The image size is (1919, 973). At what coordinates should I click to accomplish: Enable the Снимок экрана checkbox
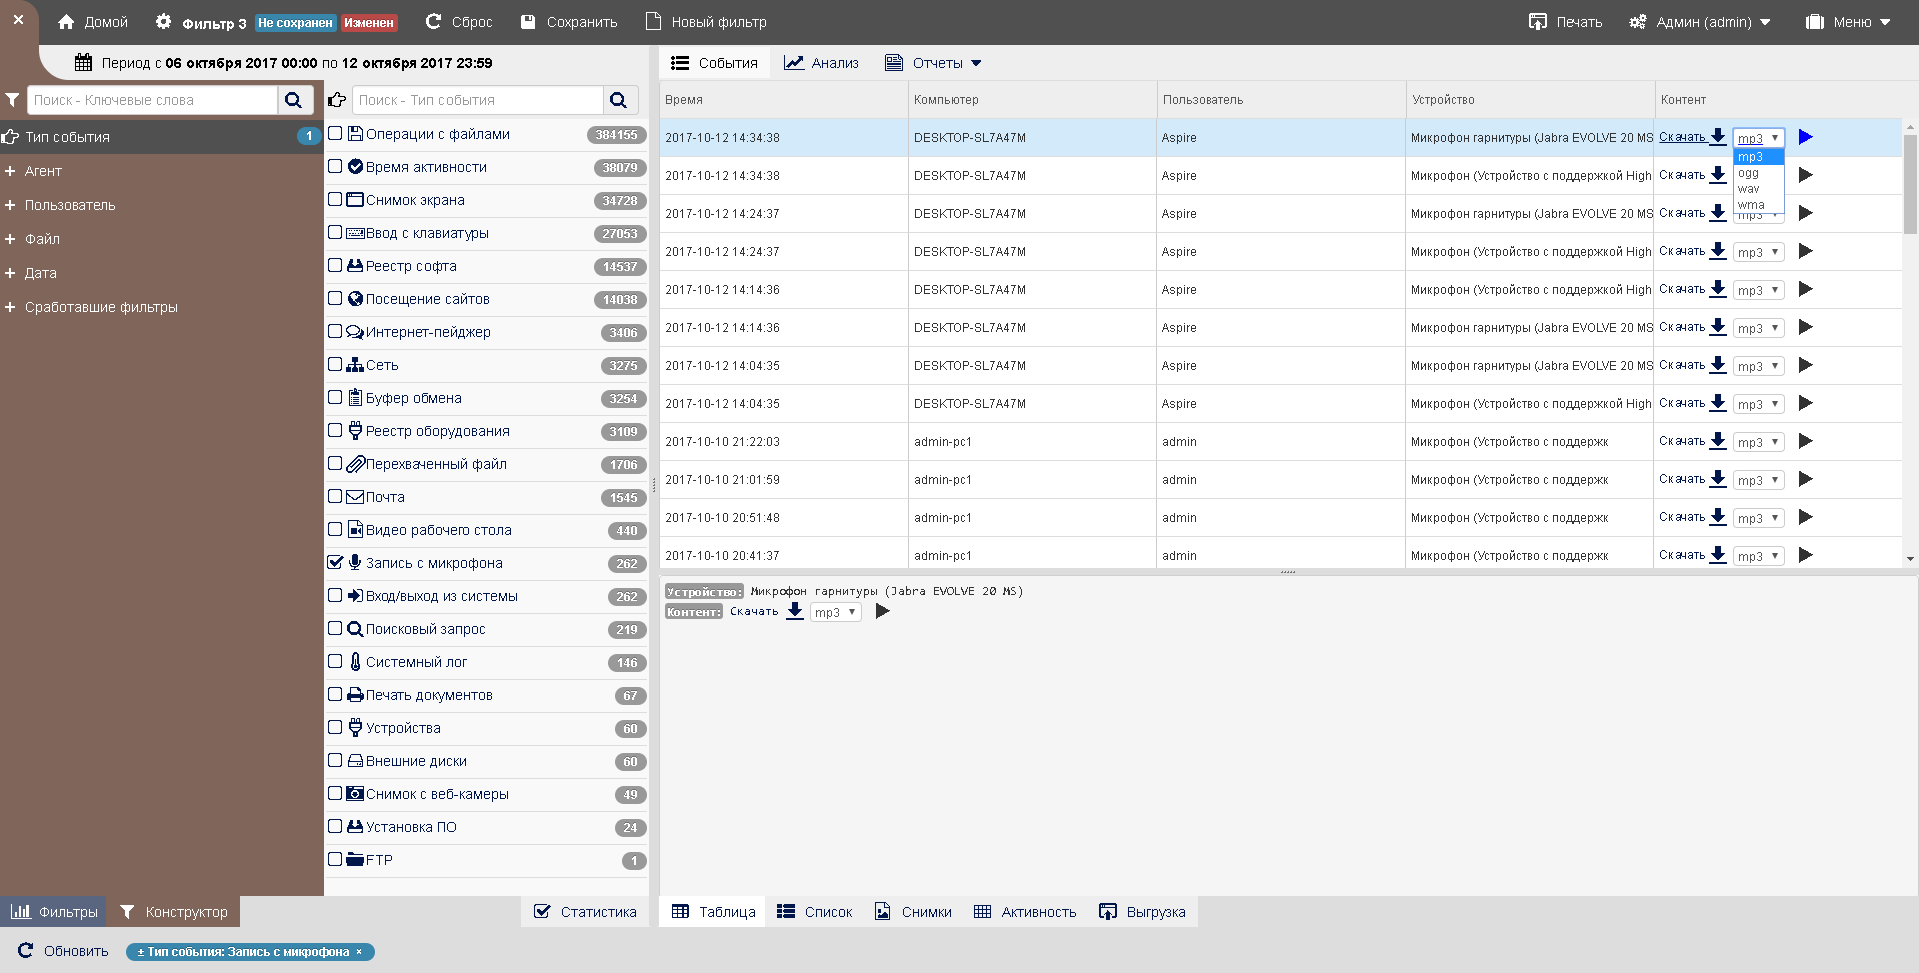pyautogui.click(x=336, y=200)
